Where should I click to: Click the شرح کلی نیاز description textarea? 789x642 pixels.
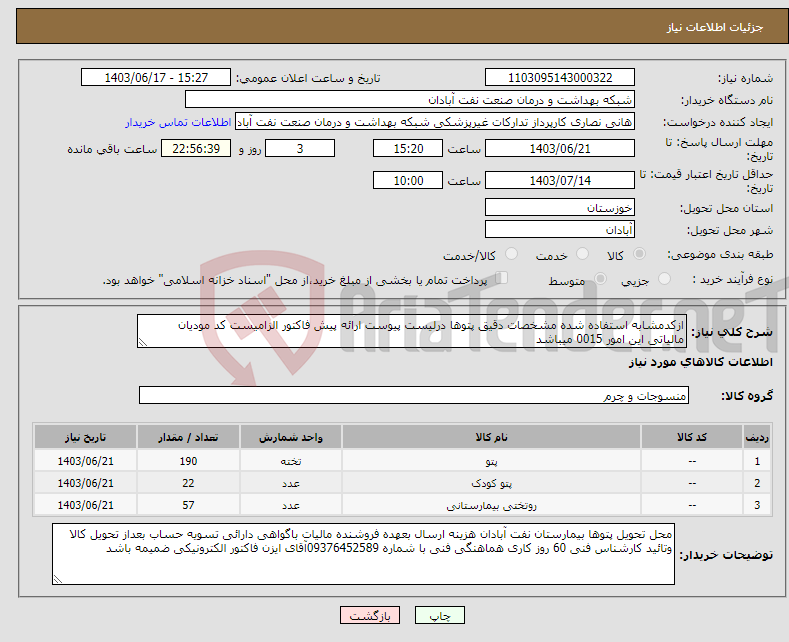412,331
